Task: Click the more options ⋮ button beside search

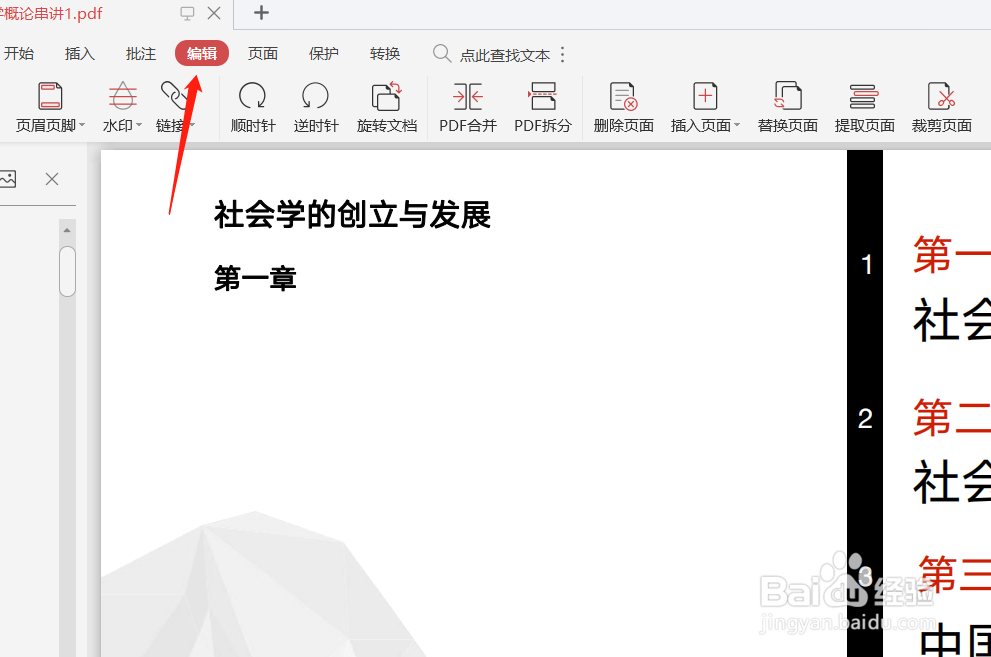Action: point(562,54)
